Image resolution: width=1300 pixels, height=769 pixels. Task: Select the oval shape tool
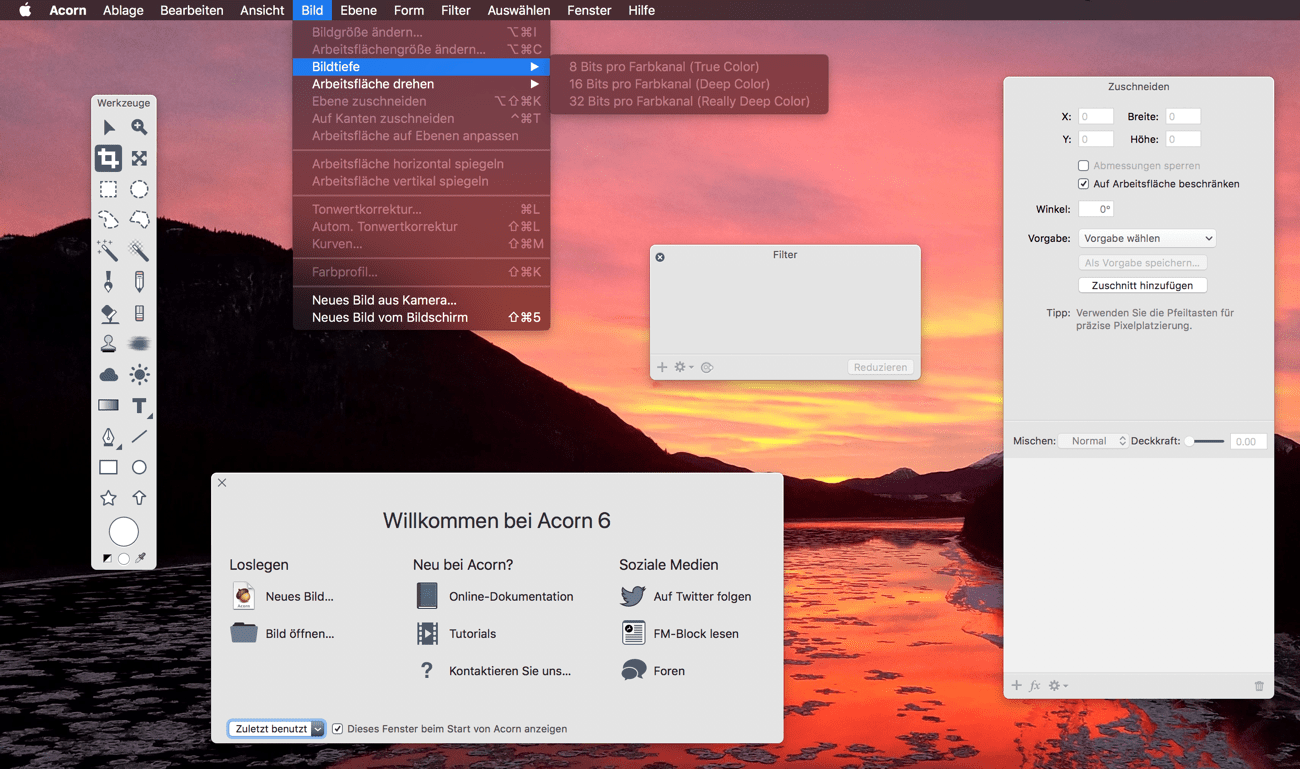pos(139,467)
